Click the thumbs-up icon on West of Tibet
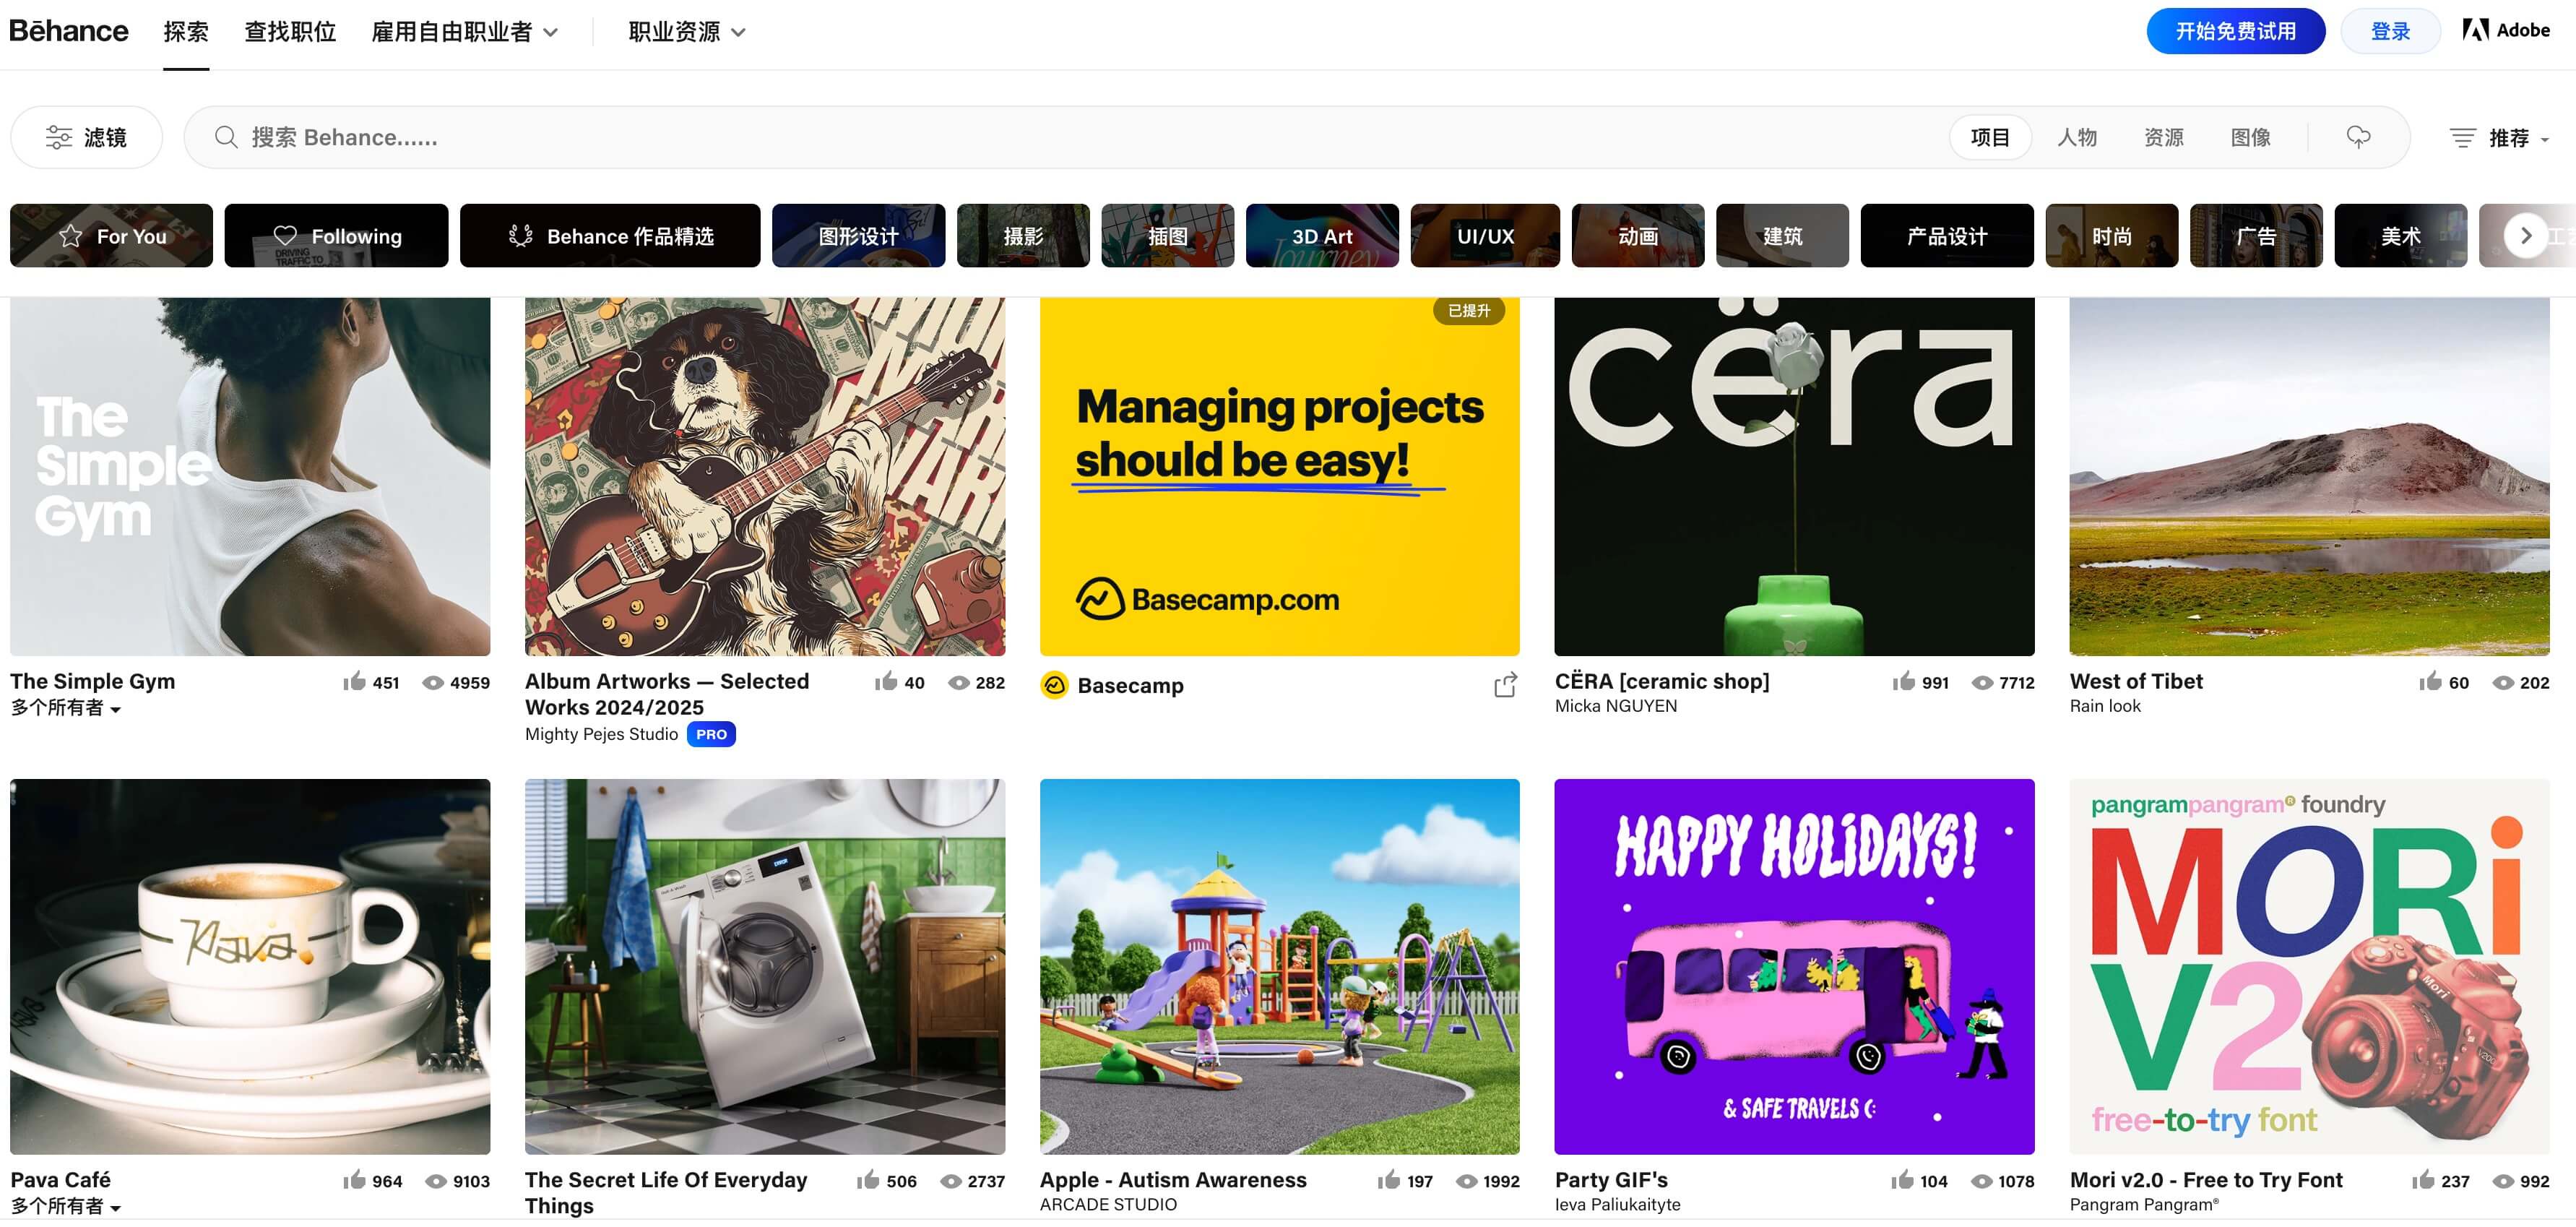The height and width of the screenshot is (1227, 2576). pos(2430,682)
